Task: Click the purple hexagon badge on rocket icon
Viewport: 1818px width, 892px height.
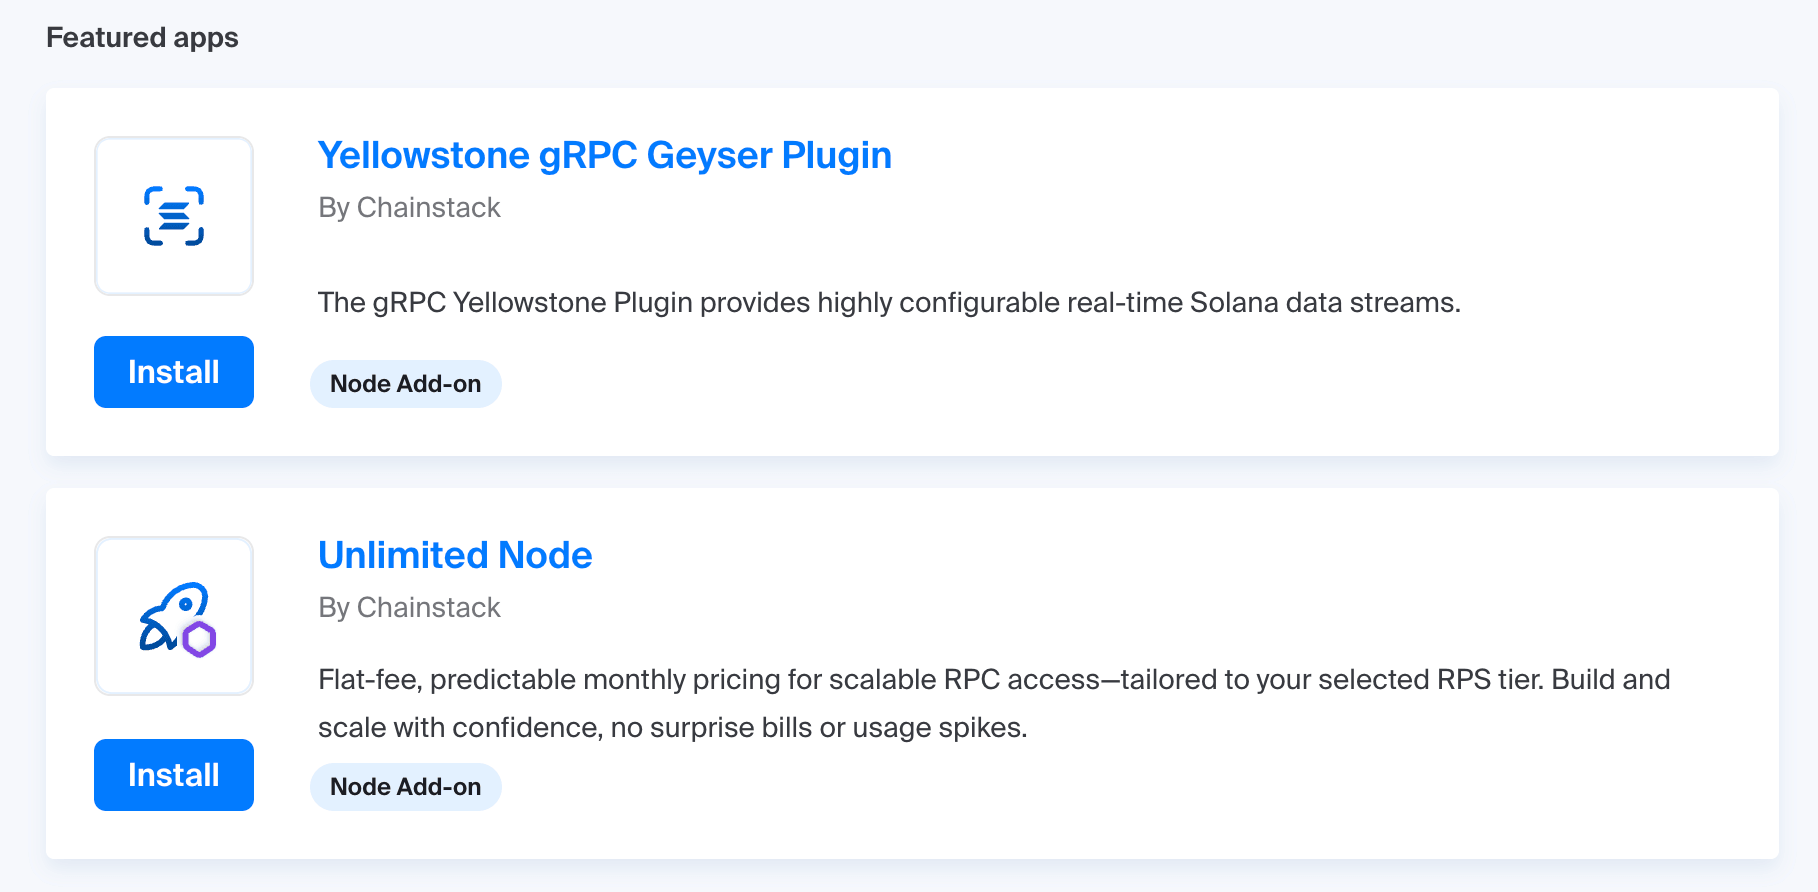Action: (199, 639)
